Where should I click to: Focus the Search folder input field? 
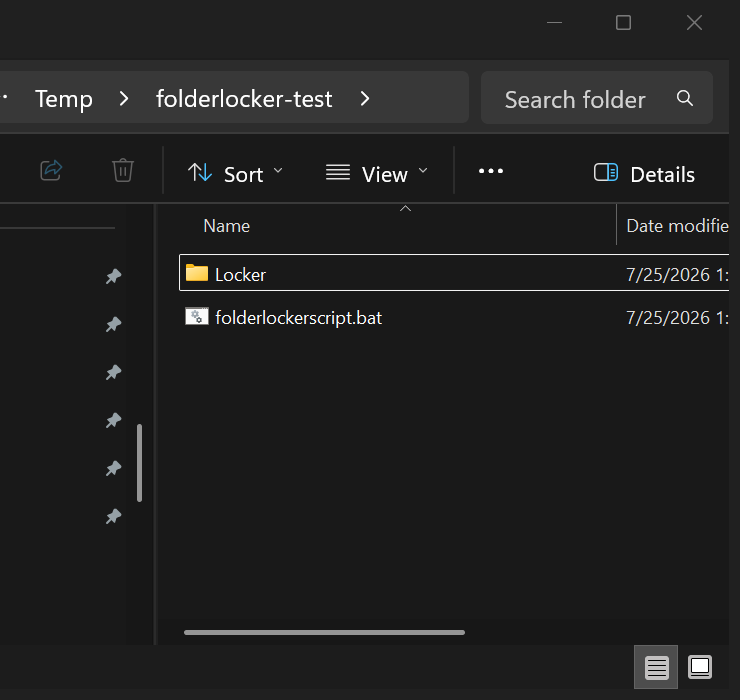coord(597,98)
